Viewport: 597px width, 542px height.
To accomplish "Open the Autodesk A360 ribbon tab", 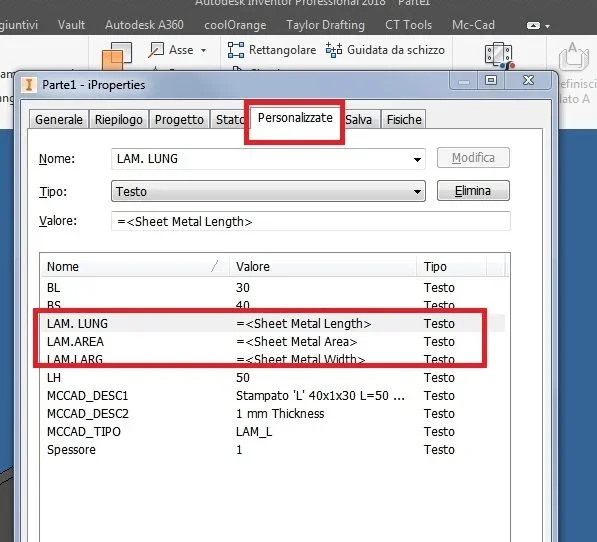I will click(144, 25).
